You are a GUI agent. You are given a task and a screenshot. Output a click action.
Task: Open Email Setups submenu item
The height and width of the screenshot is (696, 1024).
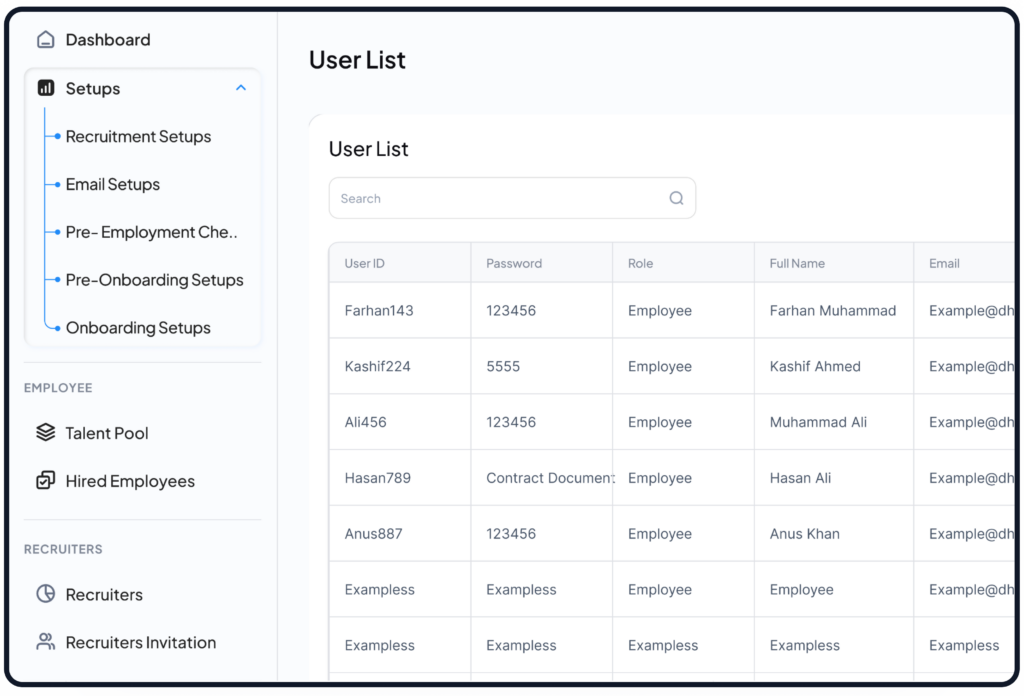pyautogui.click(x=112, y=185)
